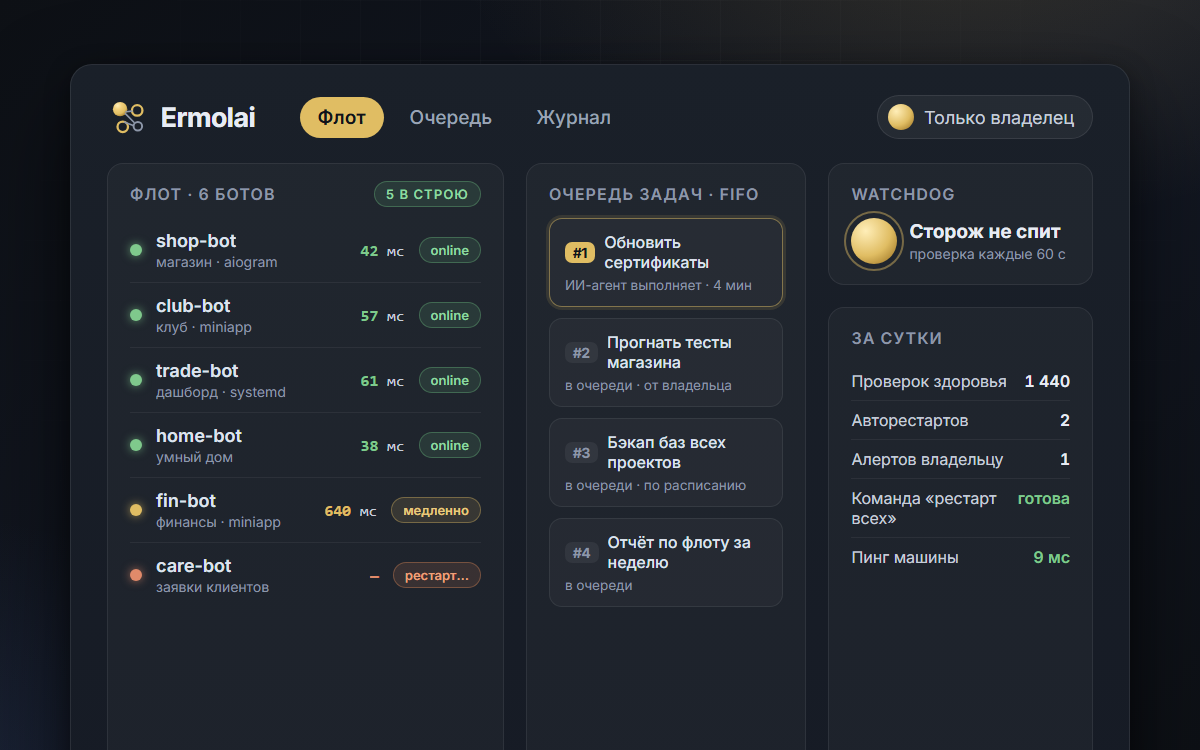Click the #2 task number badge
This screenshot has height=750, width=1200.
[x=581, y=353]
